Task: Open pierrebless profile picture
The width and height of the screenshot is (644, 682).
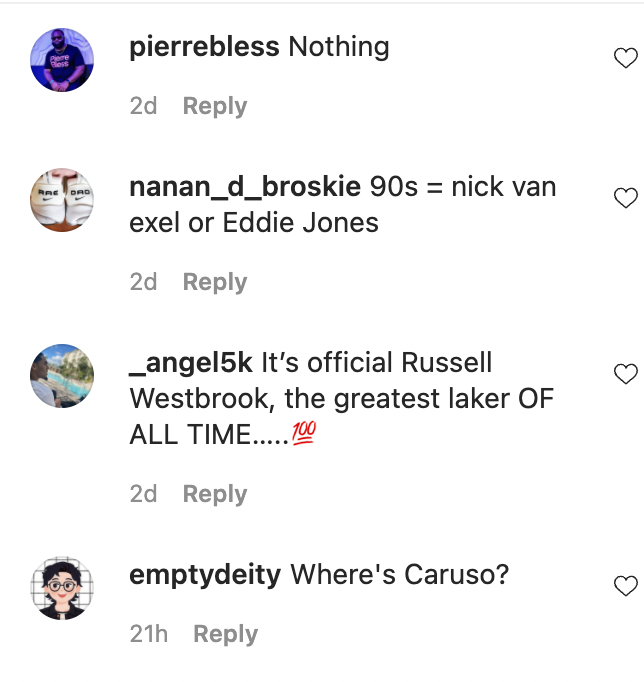Action: [62, 60]
